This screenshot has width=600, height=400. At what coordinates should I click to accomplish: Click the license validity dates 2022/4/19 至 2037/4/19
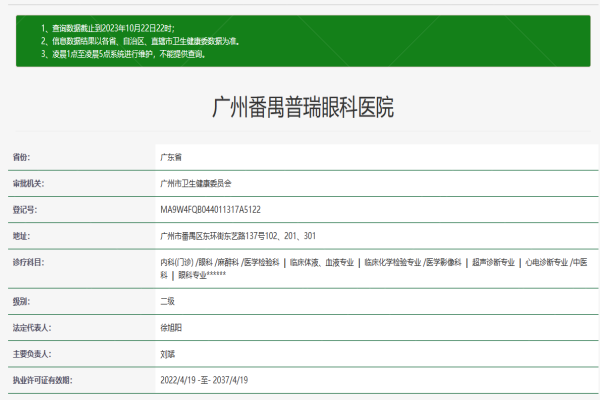(x=204, y=379)
